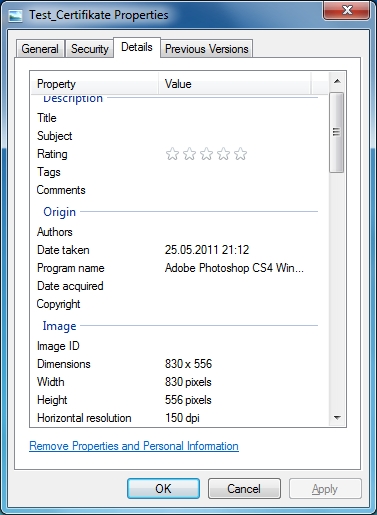Click the vertical scrollbar thumb
This screenshot has height=515, width=377.
[337, 132]
